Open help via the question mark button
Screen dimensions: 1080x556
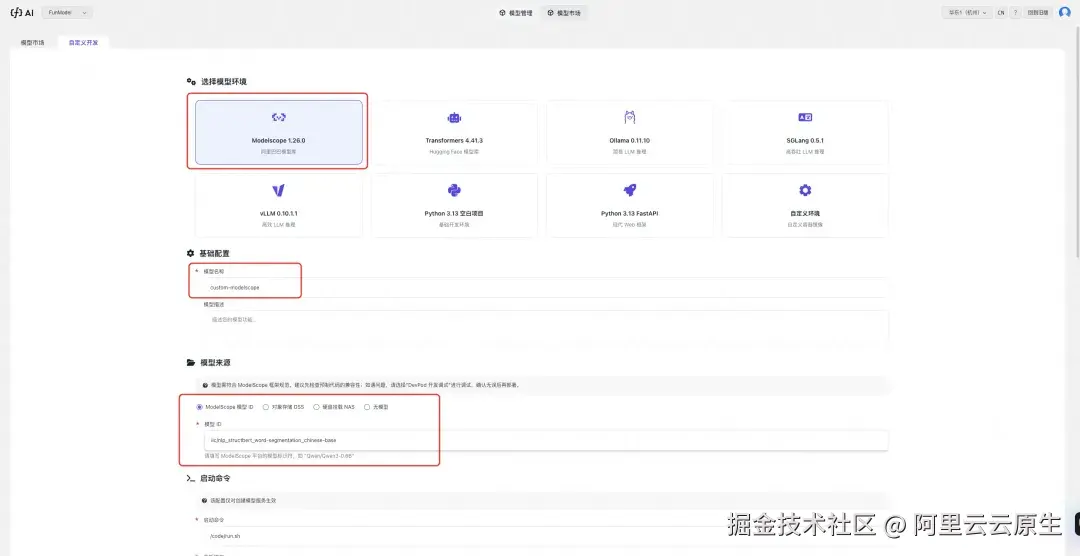click(1015, 12)
